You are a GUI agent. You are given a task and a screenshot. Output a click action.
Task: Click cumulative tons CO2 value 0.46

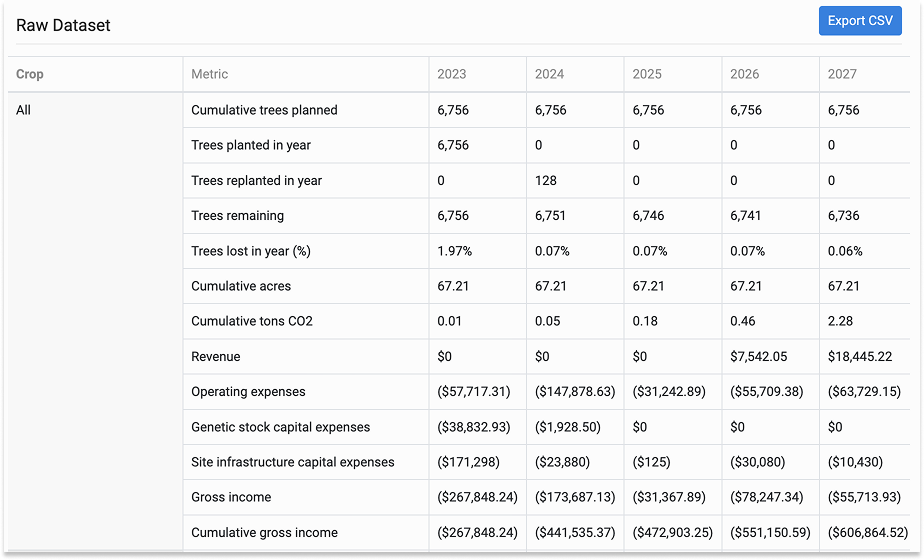pos(742,321)
